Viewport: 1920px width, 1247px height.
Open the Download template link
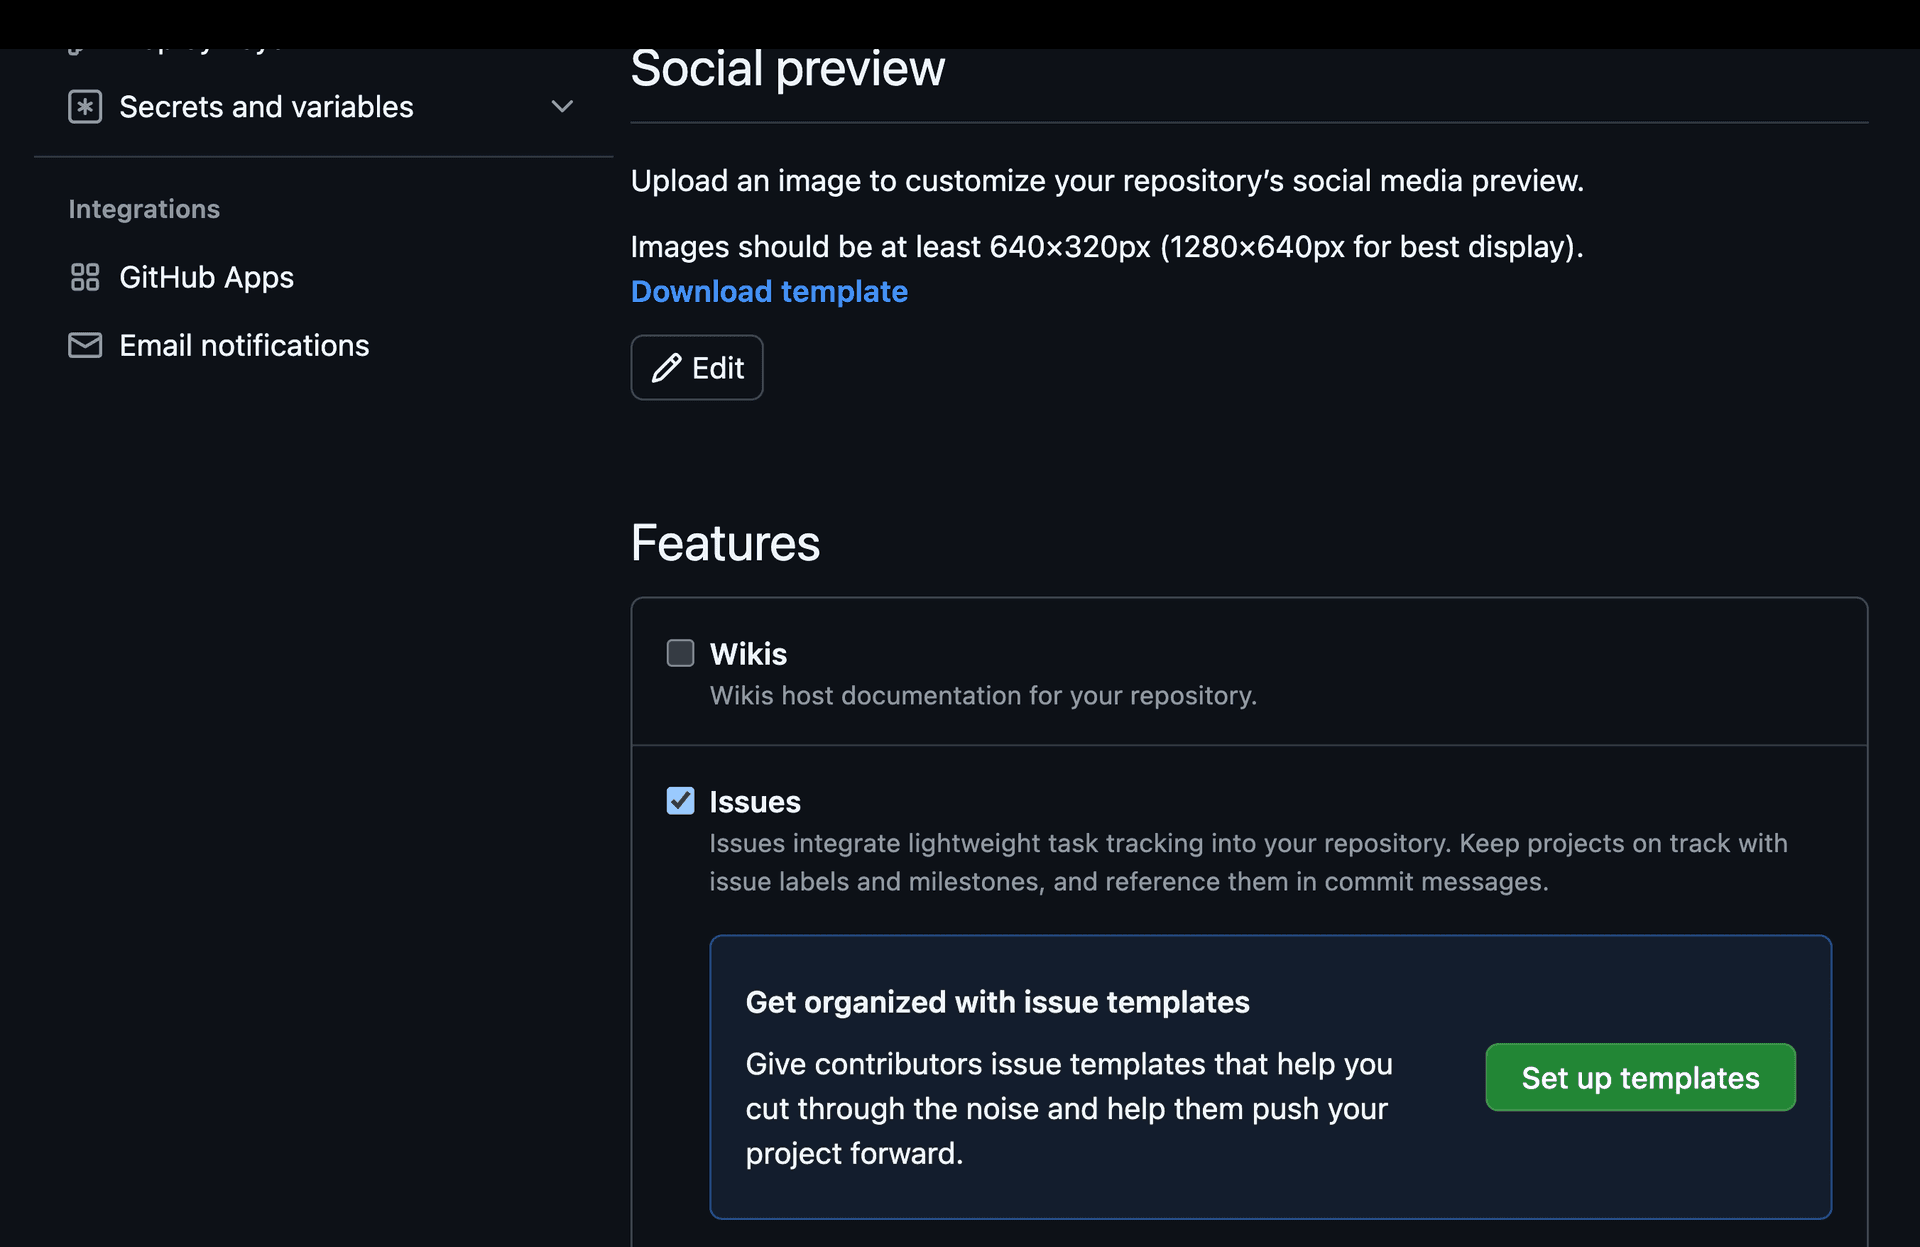(x=769, y=291)
